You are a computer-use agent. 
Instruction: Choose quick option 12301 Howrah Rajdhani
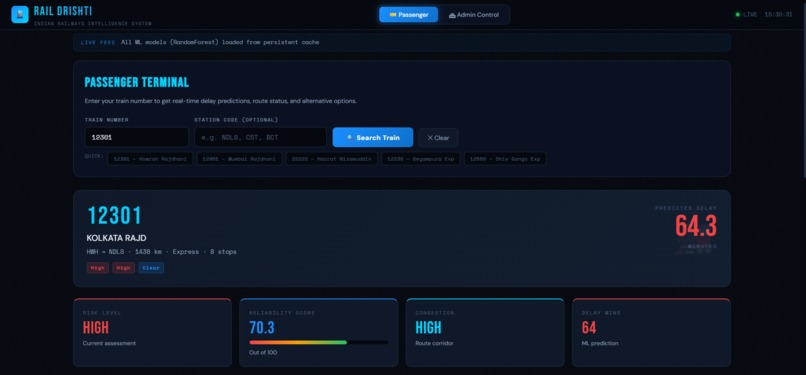tap(150, 159)
